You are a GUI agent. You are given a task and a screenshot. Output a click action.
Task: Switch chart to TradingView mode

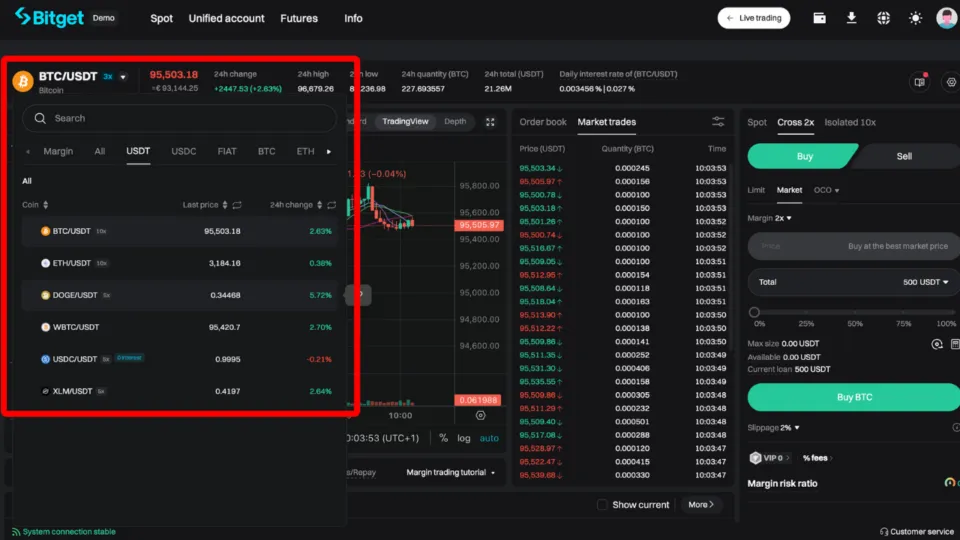(405, 121)
